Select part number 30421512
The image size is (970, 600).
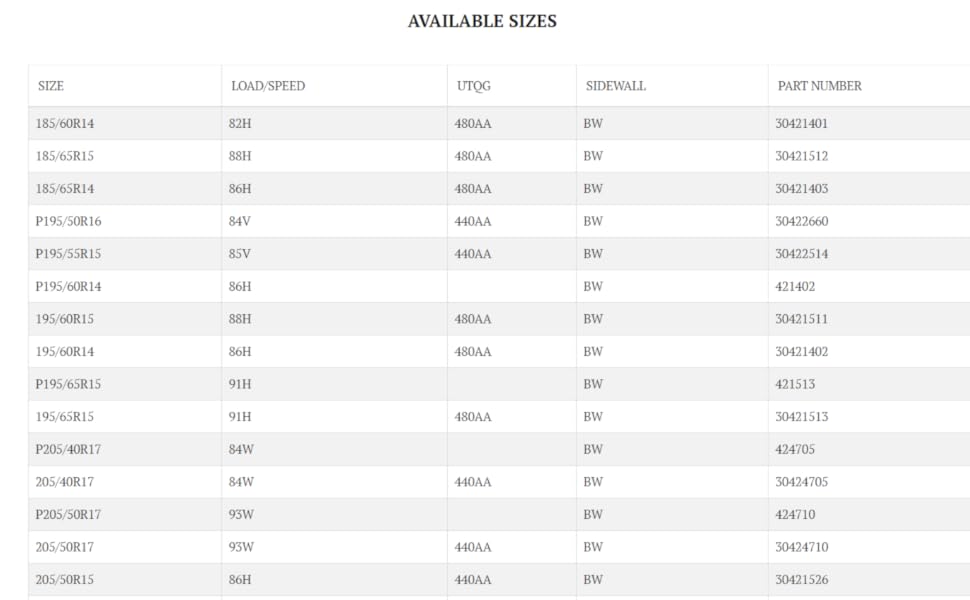(801, 156)
